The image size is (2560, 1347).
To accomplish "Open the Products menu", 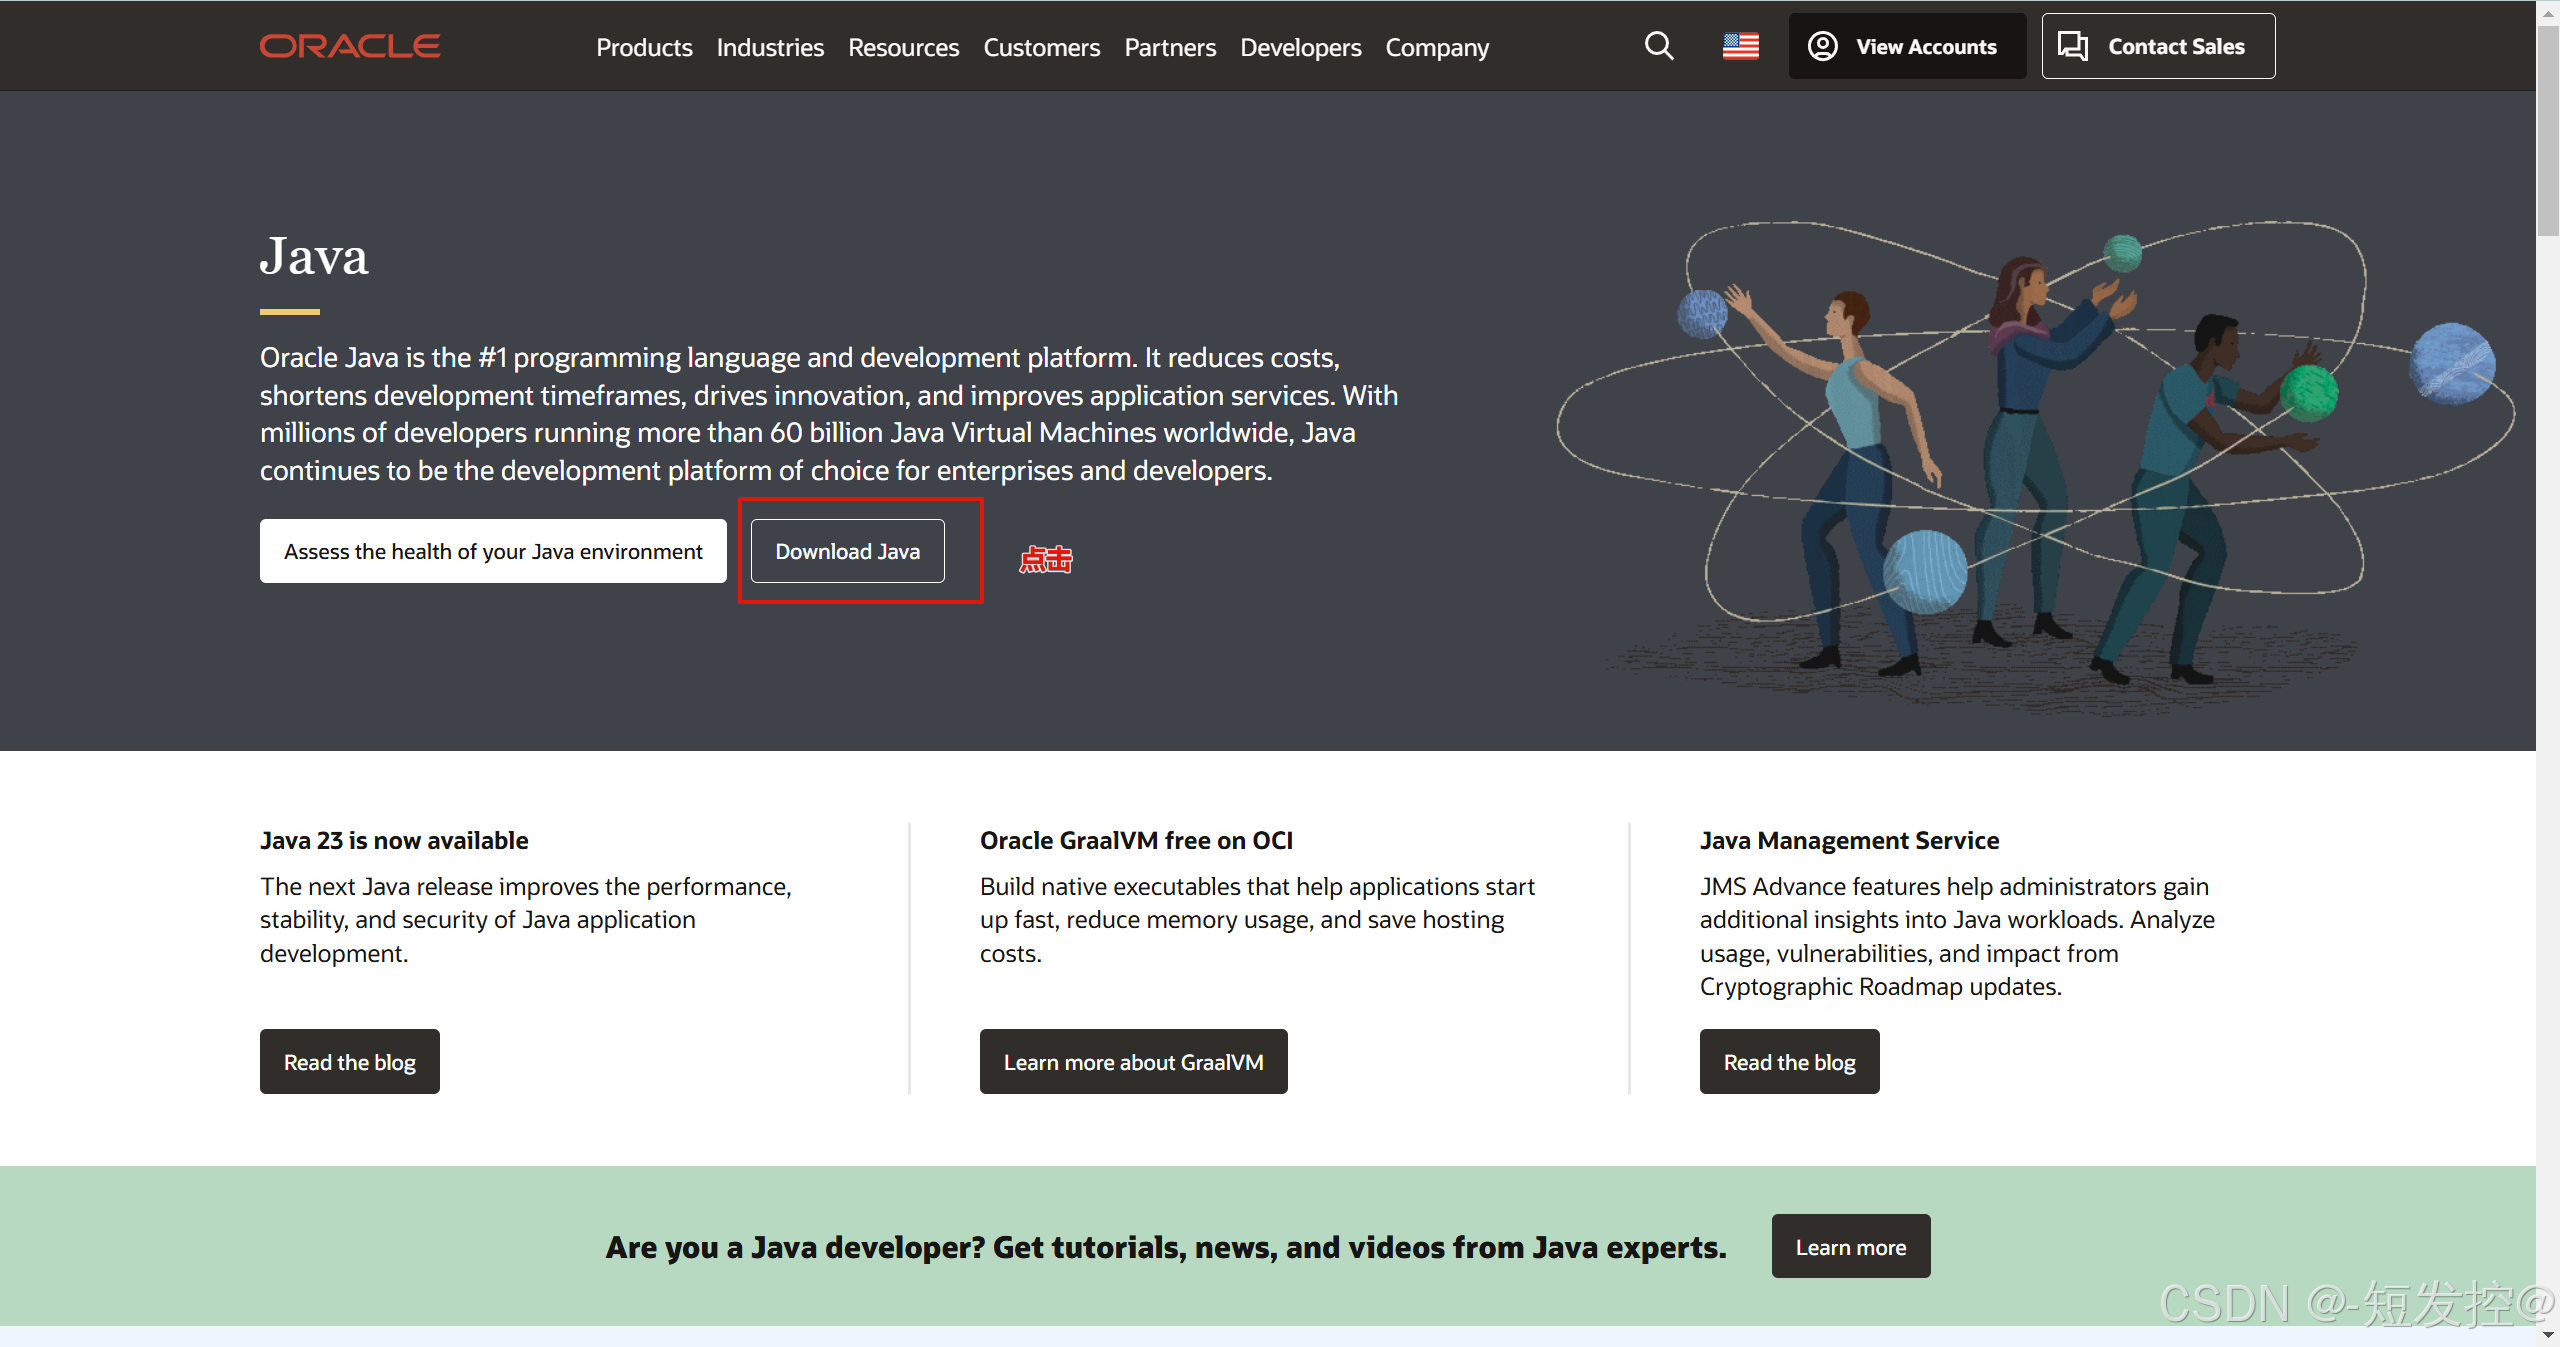I will coord(644,47).
